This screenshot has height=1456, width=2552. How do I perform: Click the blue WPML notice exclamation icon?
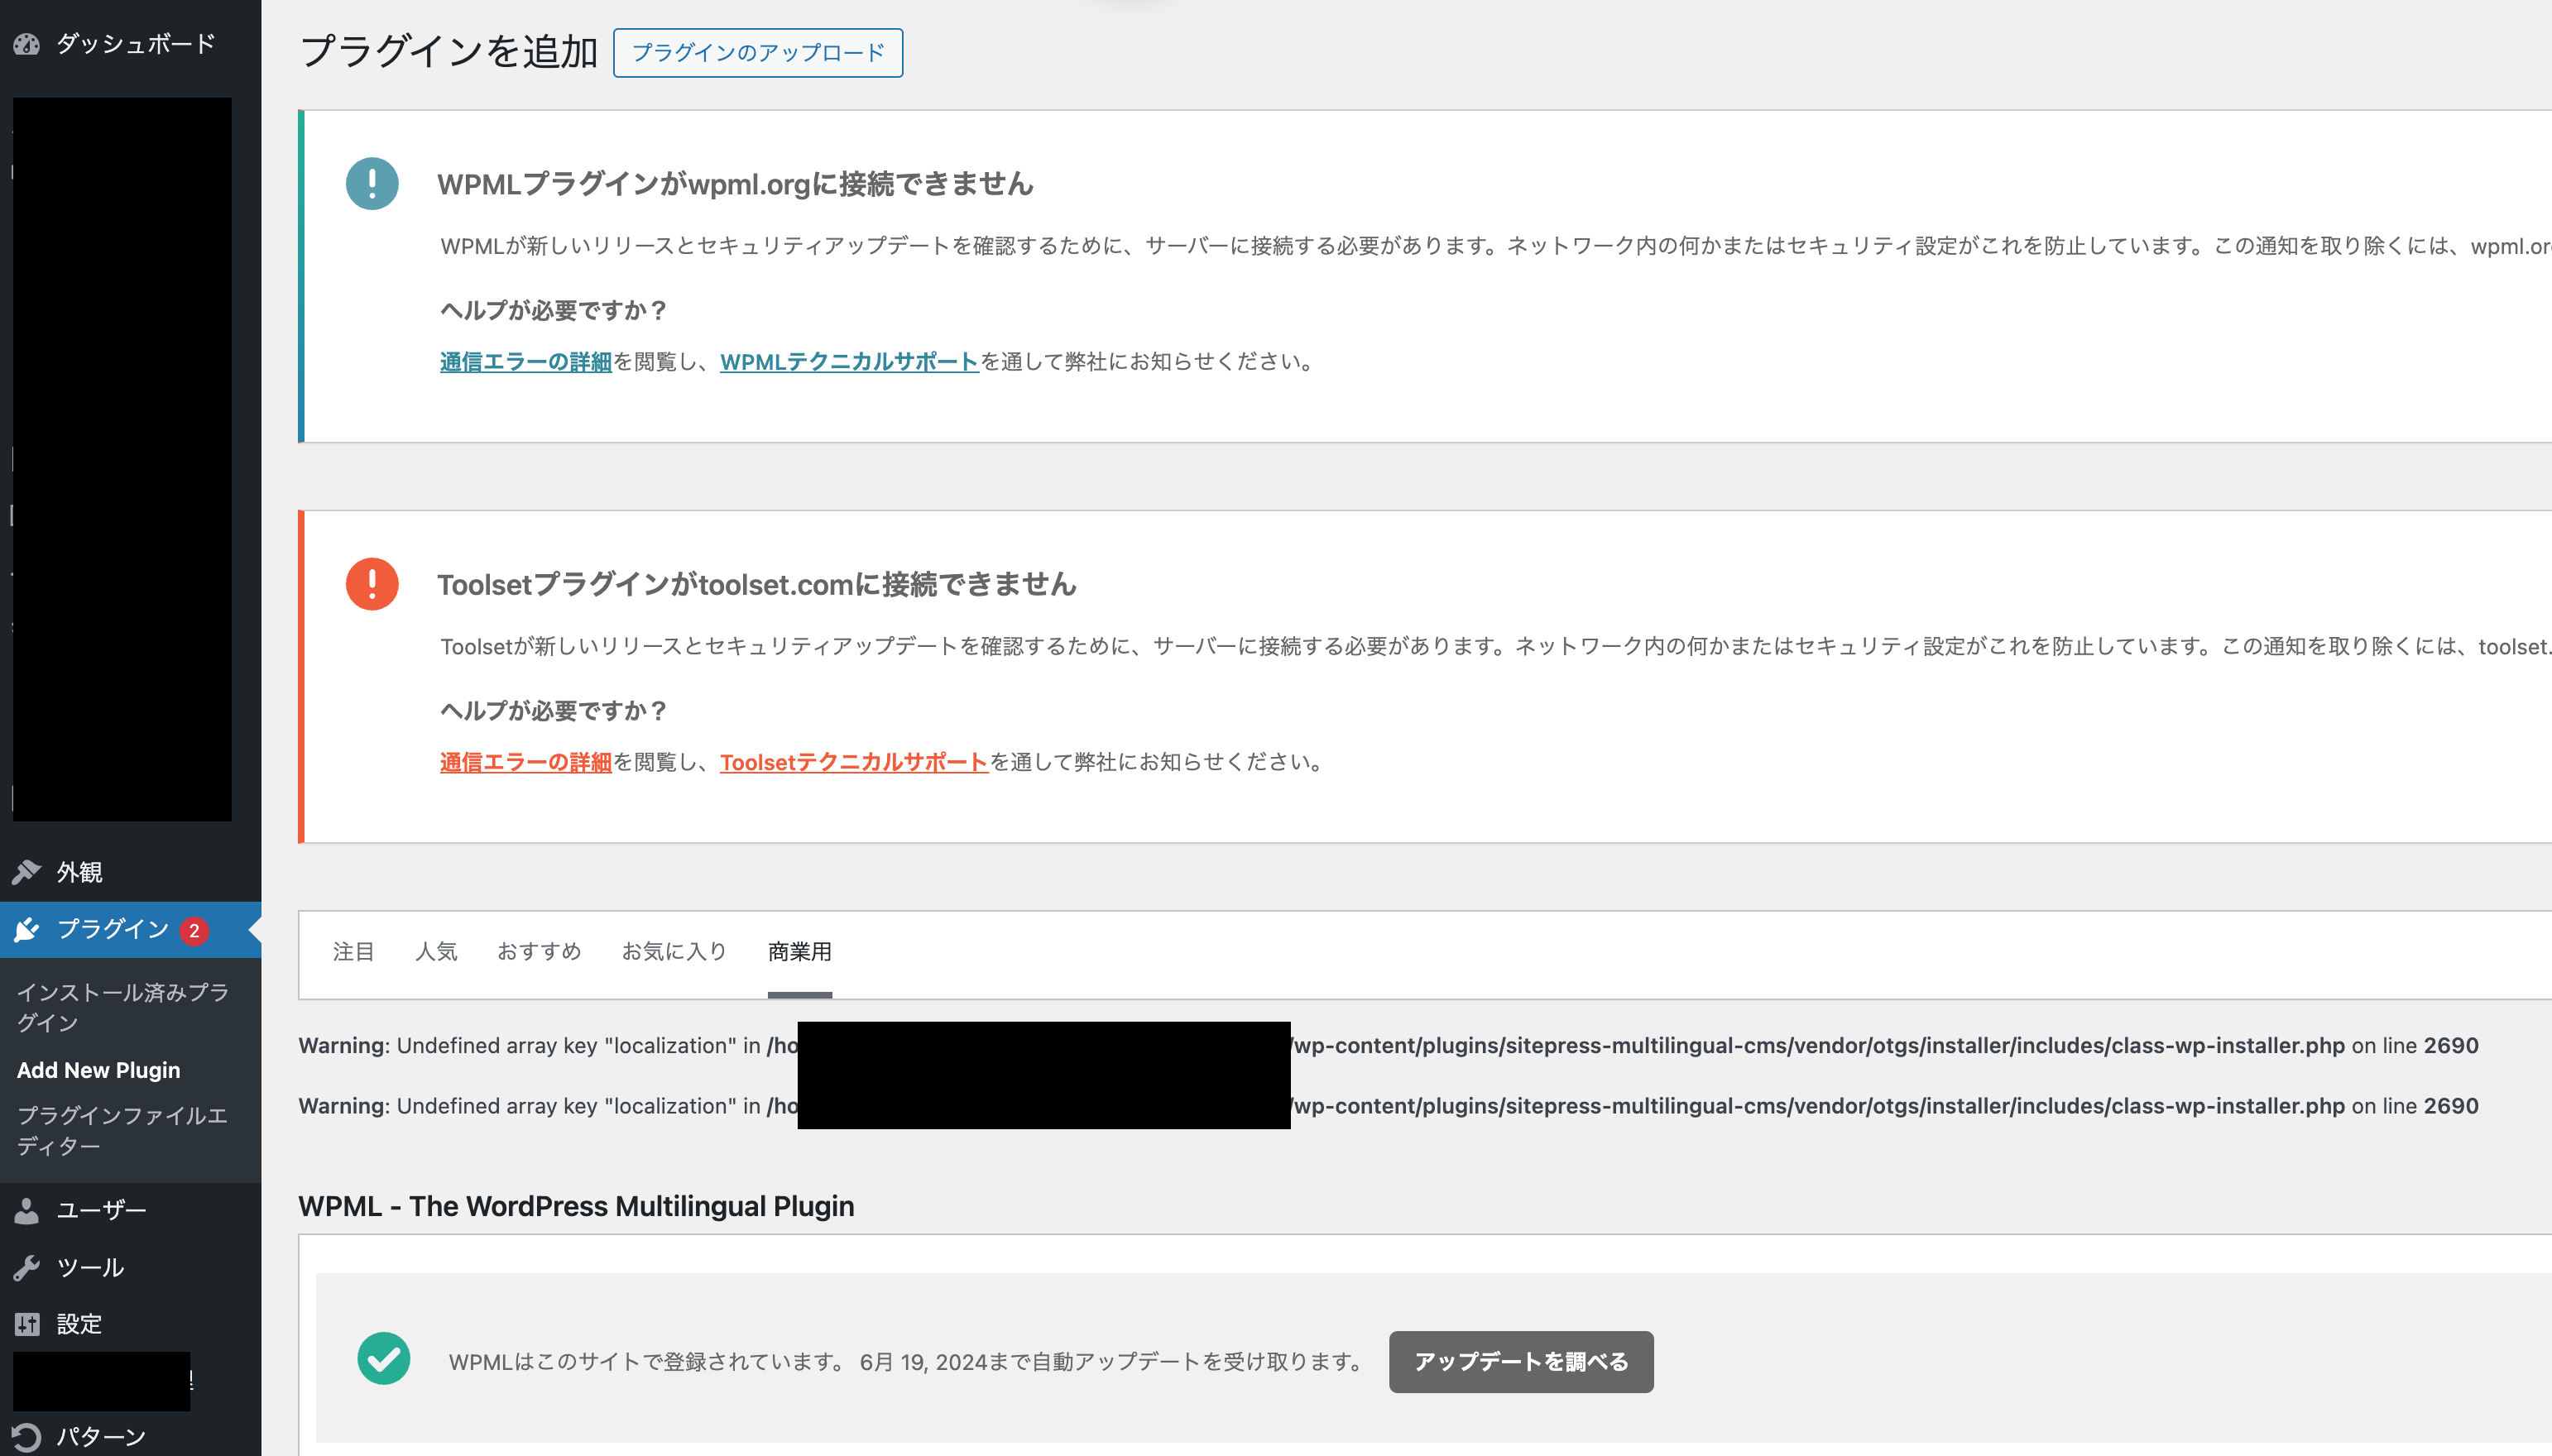(x=372, y=184)
